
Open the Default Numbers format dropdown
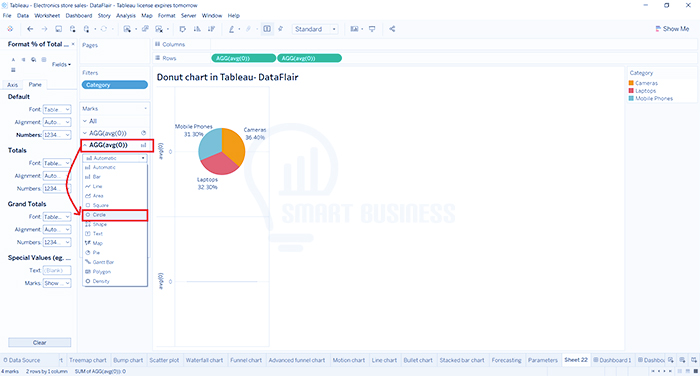coord(57,135)
